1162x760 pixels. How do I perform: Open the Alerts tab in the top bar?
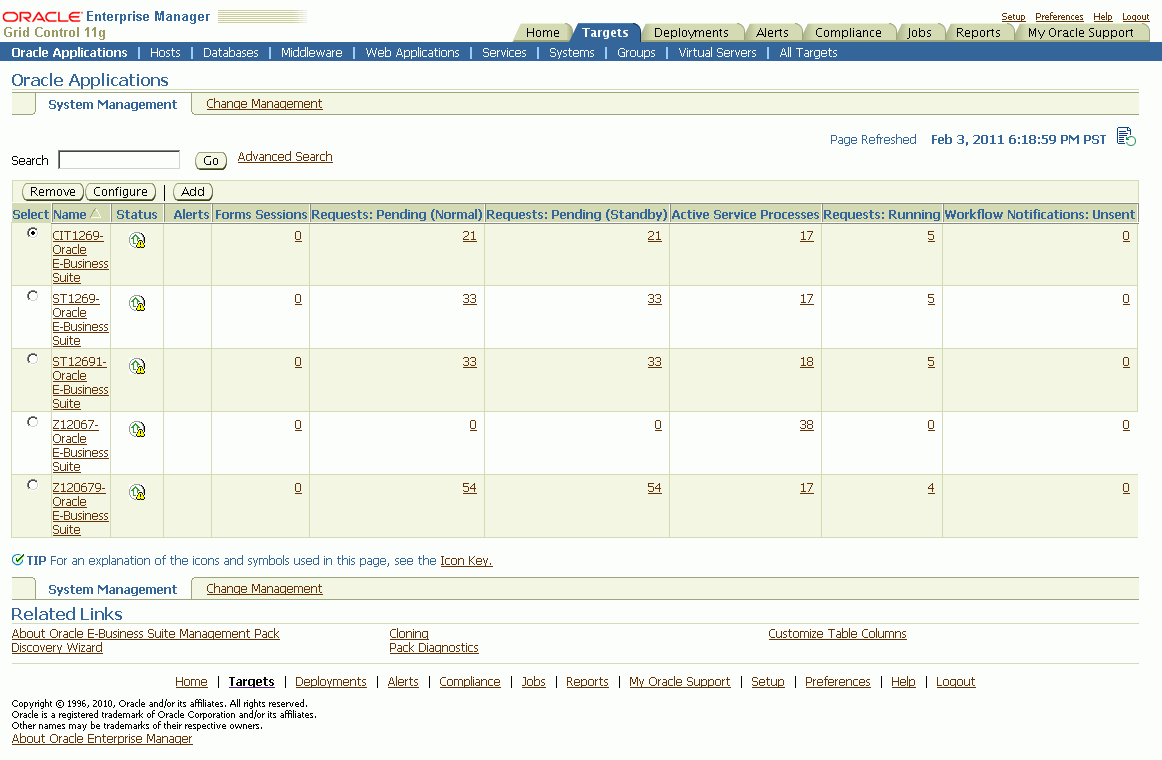772,33
